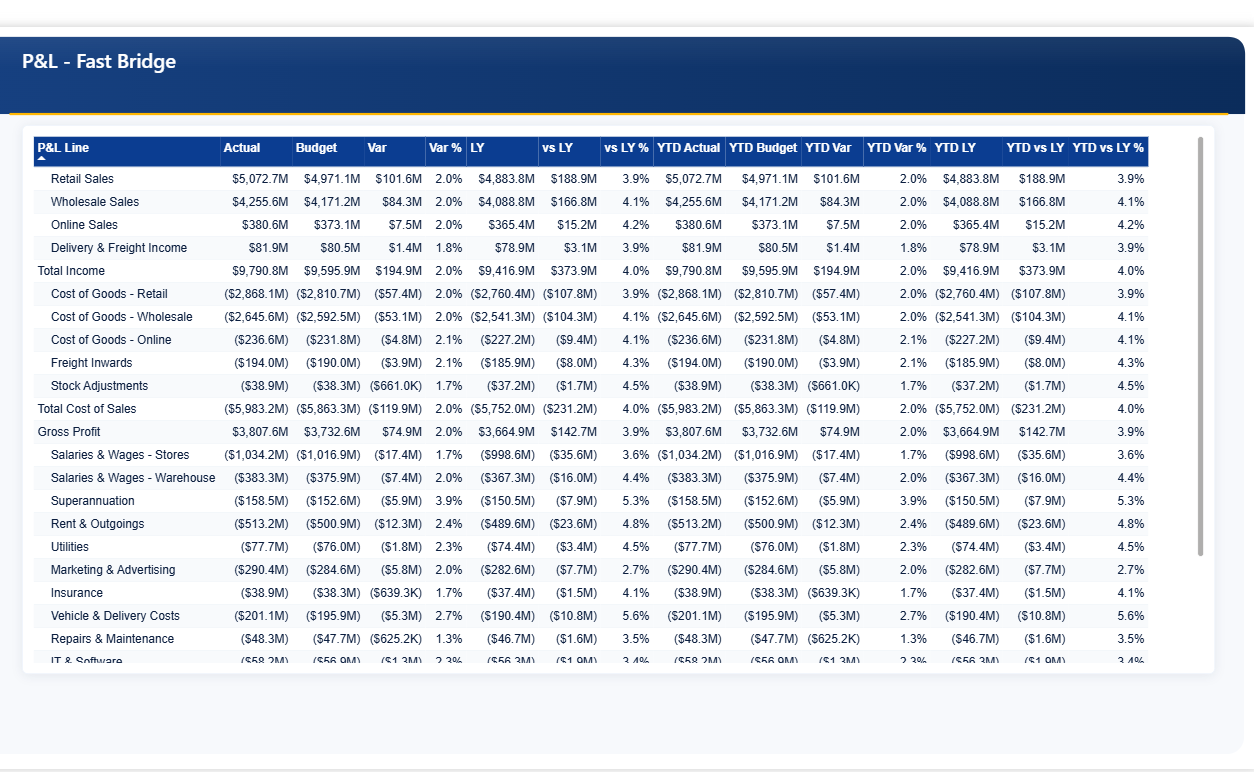This screenshot has height=772, width=1254.
Task: Click the Vehicle & Delivery Costs row label
Action: (x=115, y=616)
